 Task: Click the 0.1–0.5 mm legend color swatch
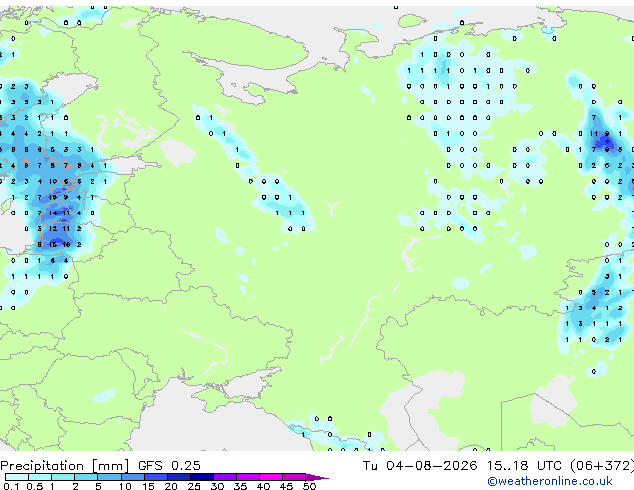click(x=17, y=477)
